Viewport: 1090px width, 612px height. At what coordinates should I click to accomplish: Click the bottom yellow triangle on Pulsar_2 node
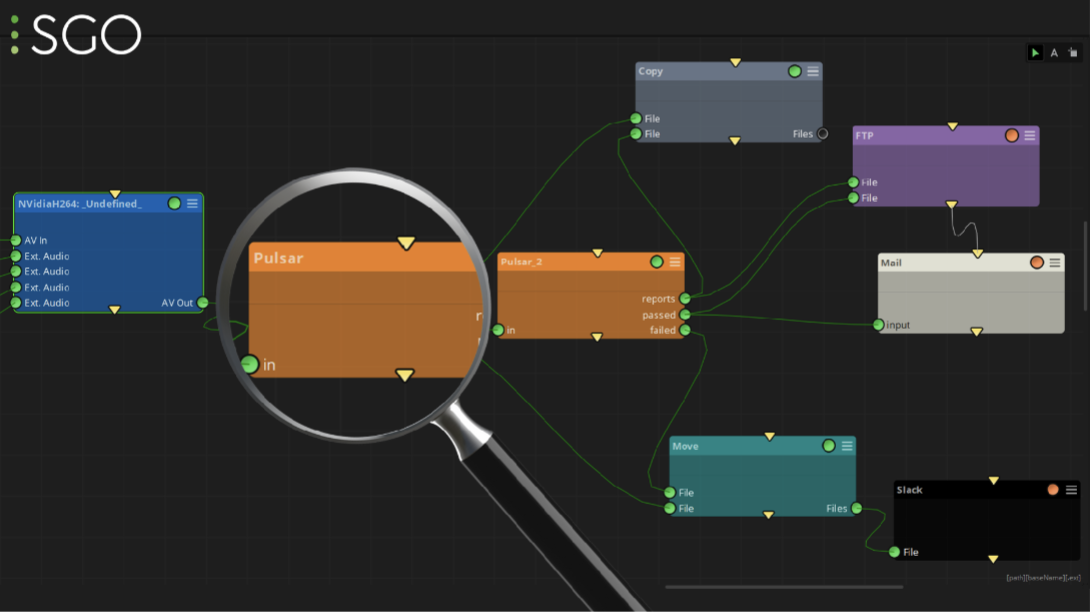pos(596,337)
